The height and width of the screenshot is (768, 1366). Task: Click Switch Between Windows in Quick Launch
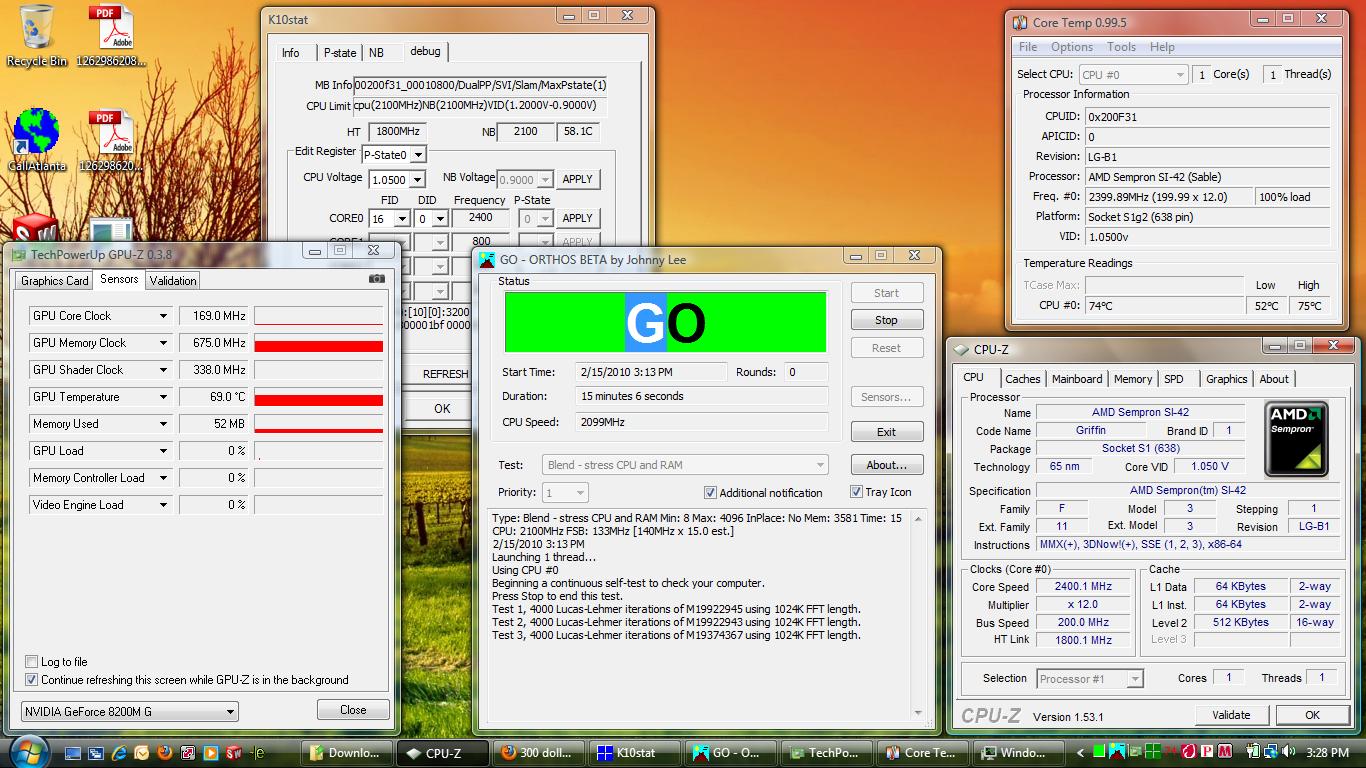pos(96,753)
